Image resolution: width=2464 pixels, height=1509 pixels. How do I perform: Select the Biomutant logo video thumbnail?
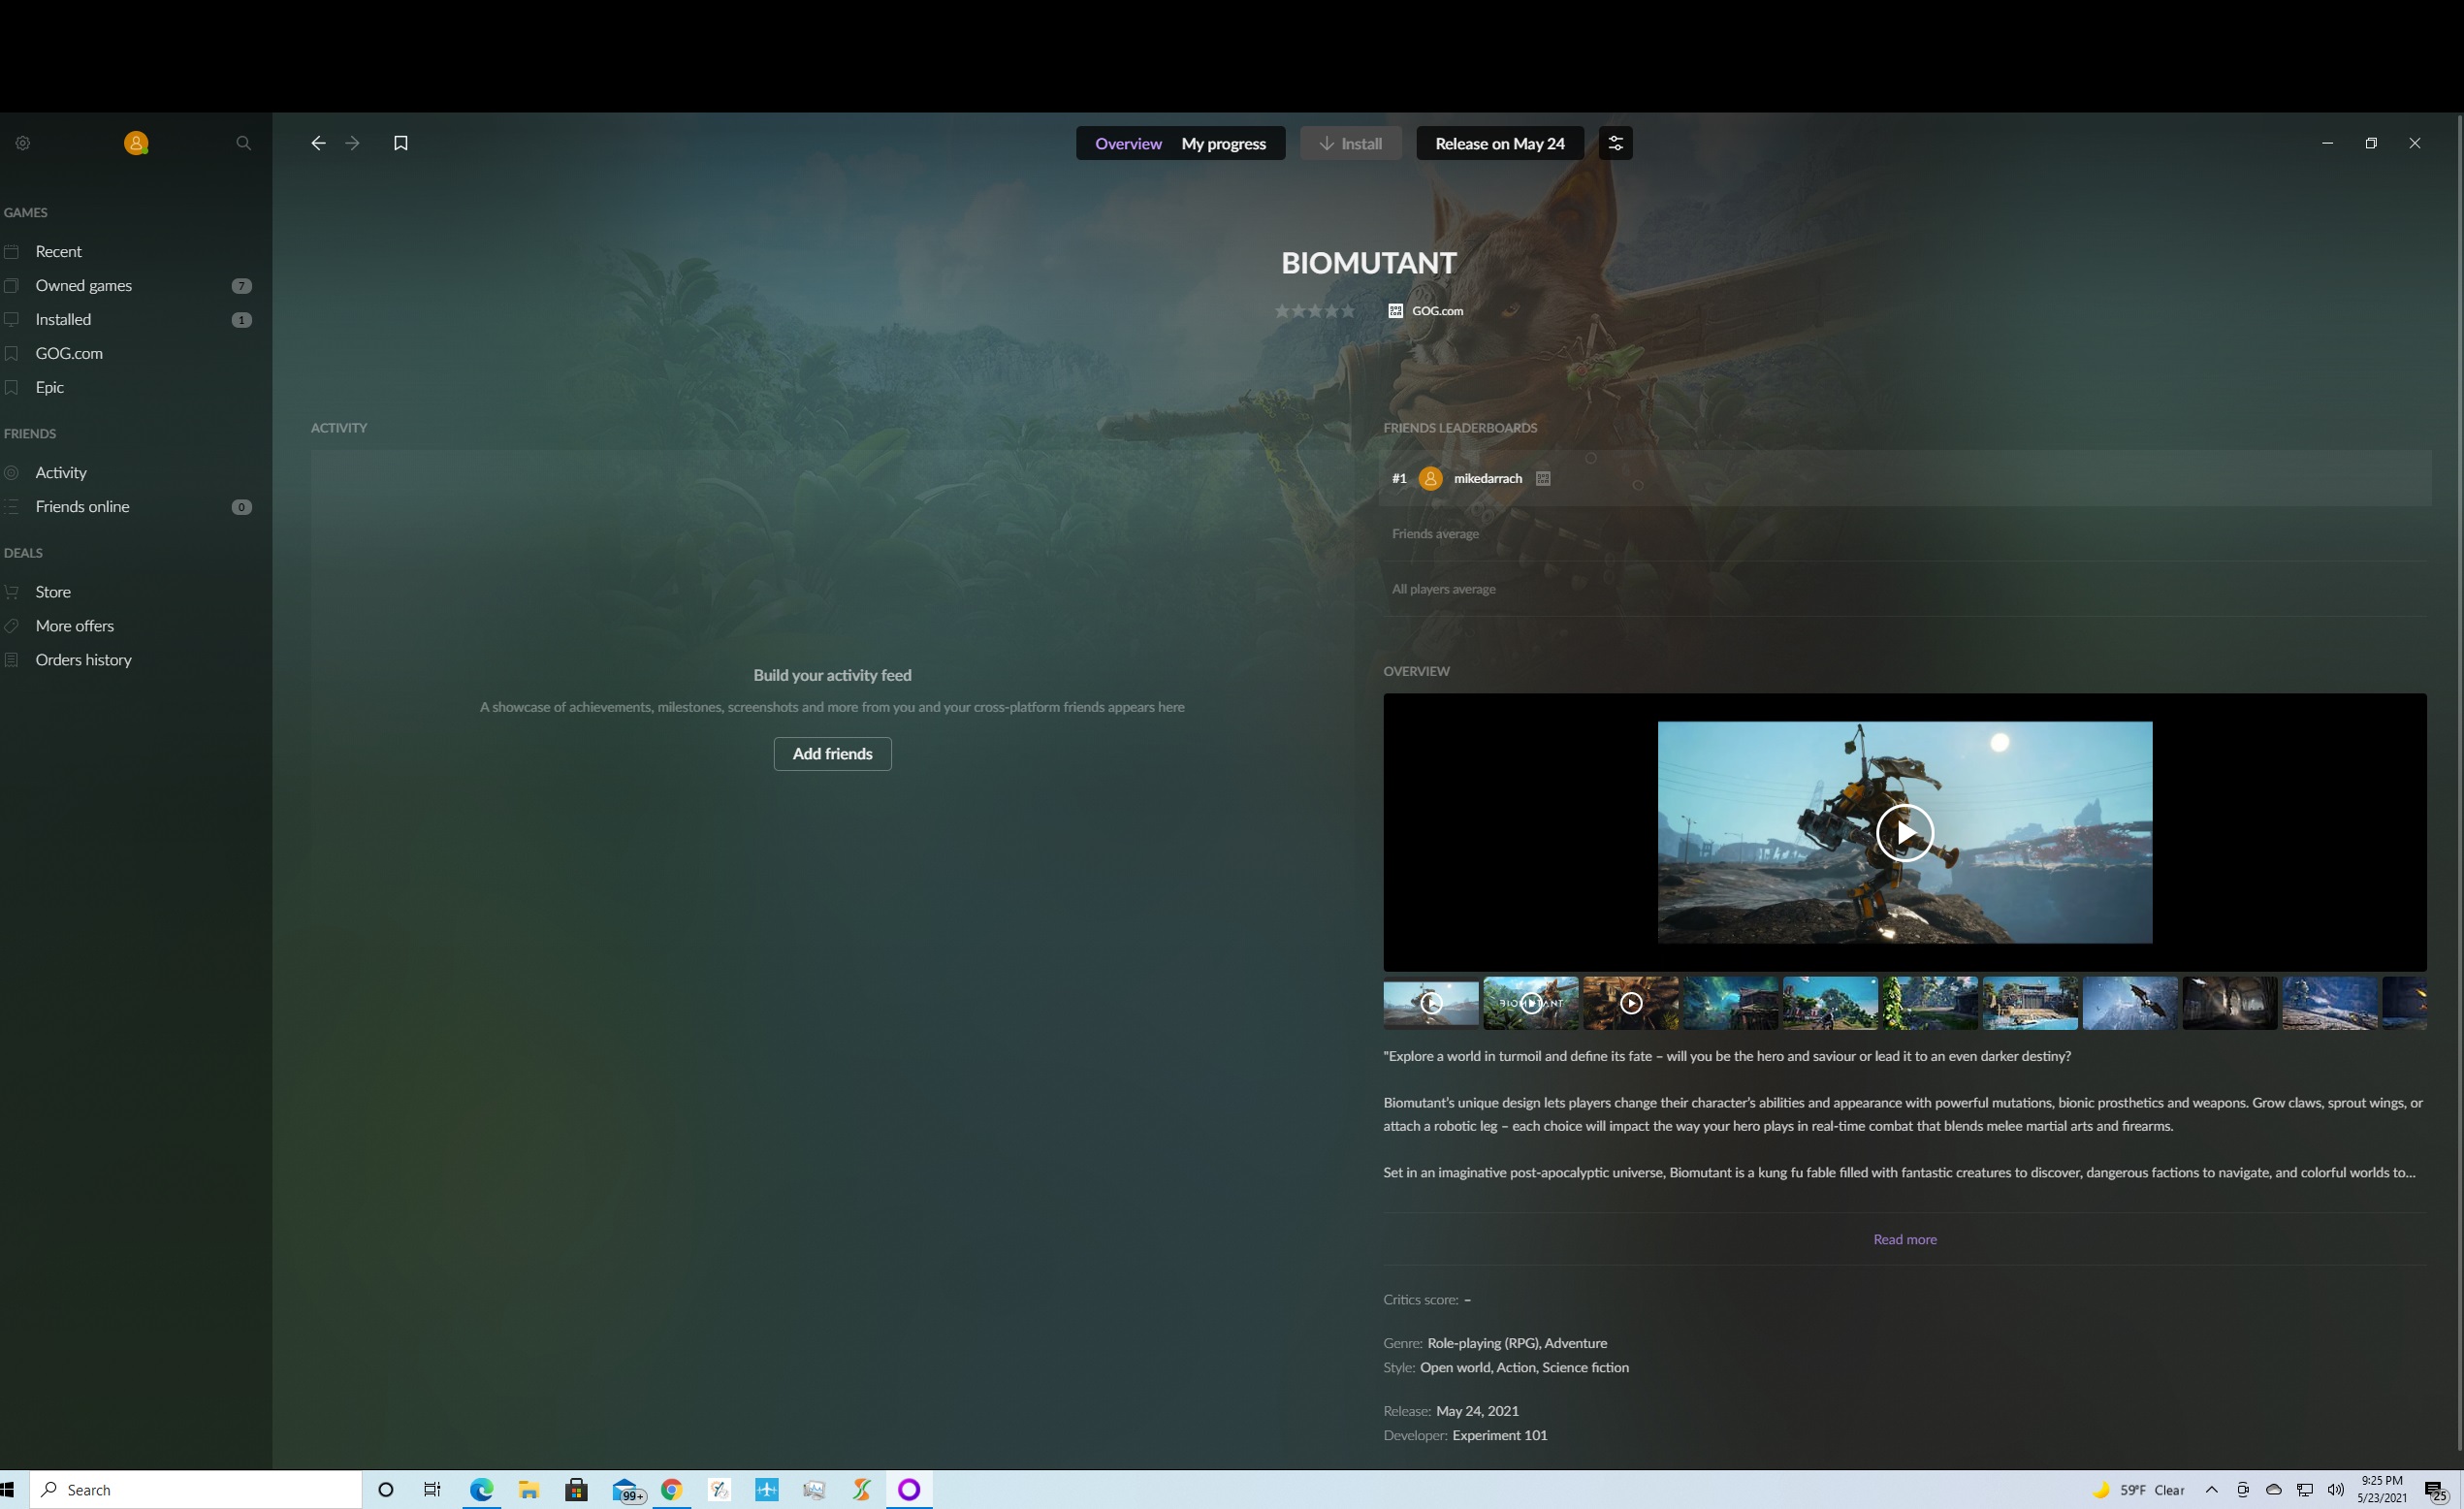(x=1531, y=1003)
